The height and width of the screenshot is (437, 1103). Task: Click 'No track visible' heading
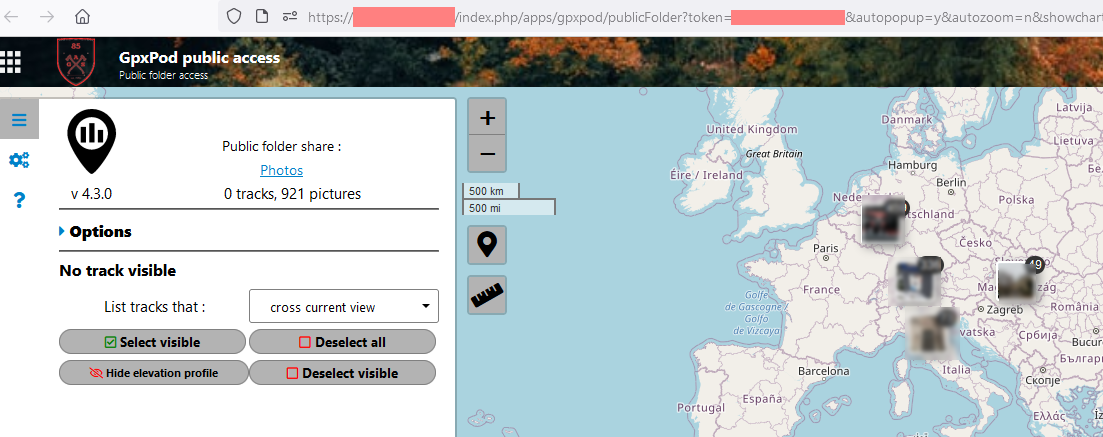click(117, 270)
